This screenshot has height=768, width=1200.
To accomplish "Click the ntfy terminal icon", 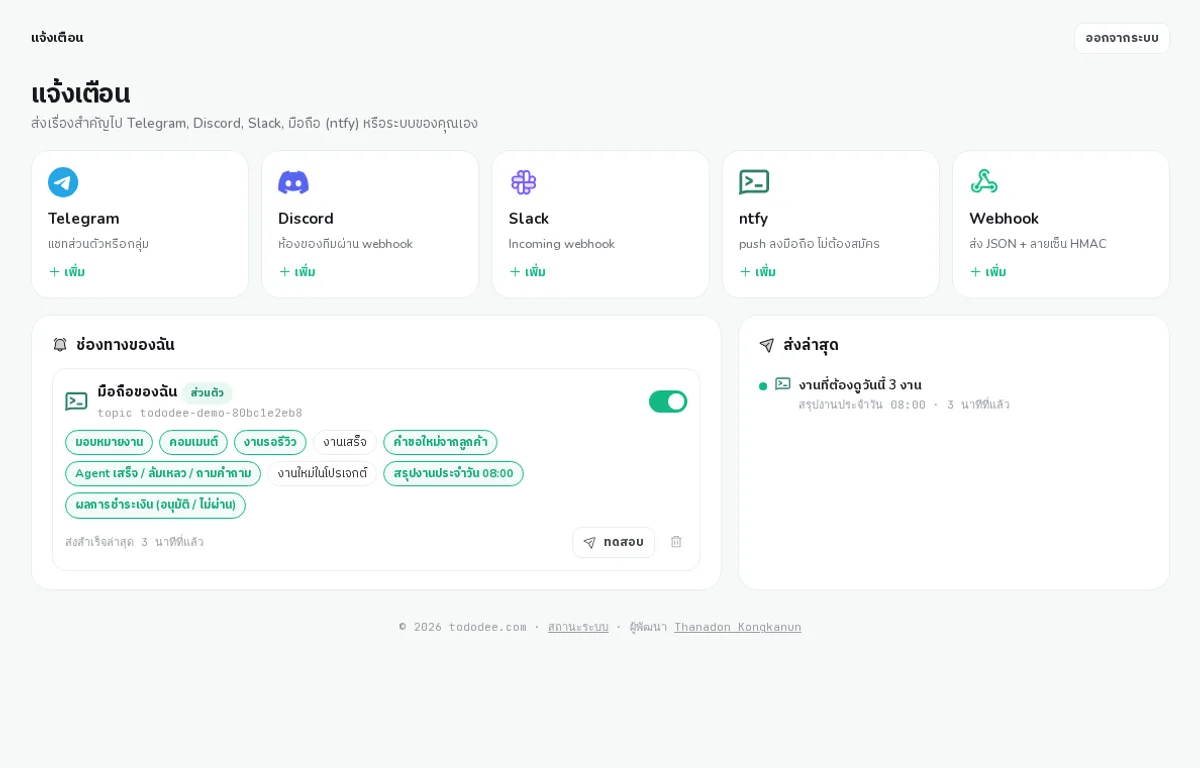I will [754, 182].
